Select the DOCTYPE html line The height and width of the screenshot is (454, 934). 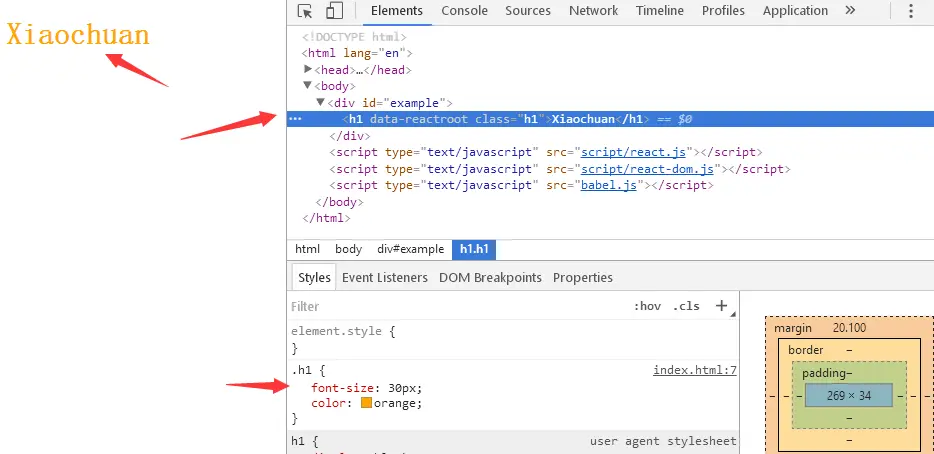tap(354, 37)
